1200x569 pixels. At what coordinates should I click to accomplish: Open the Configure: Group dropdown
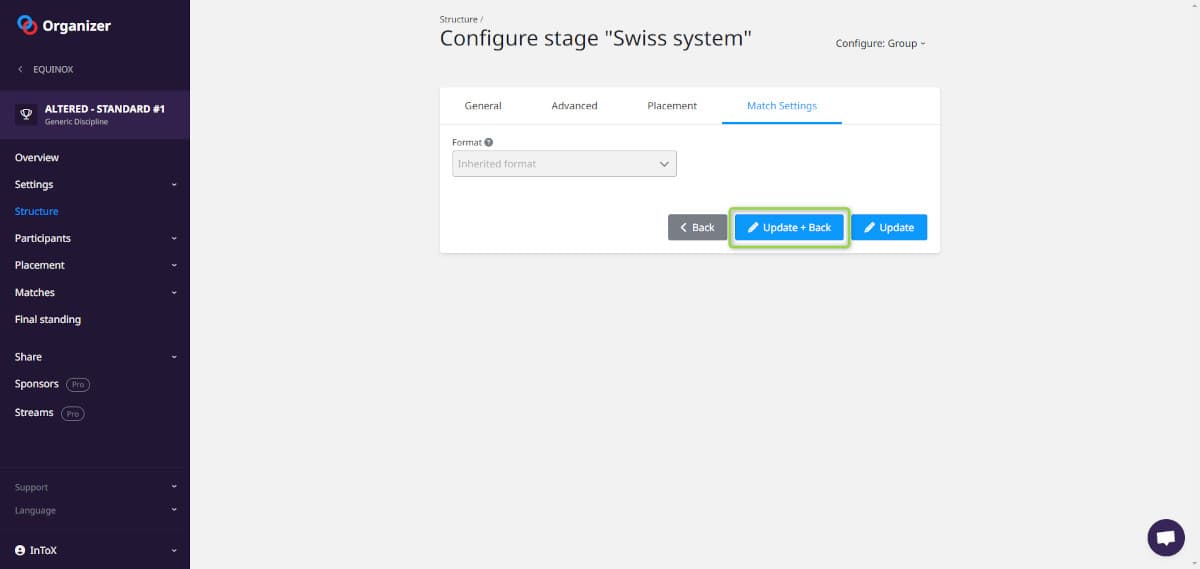click(880, 44)
